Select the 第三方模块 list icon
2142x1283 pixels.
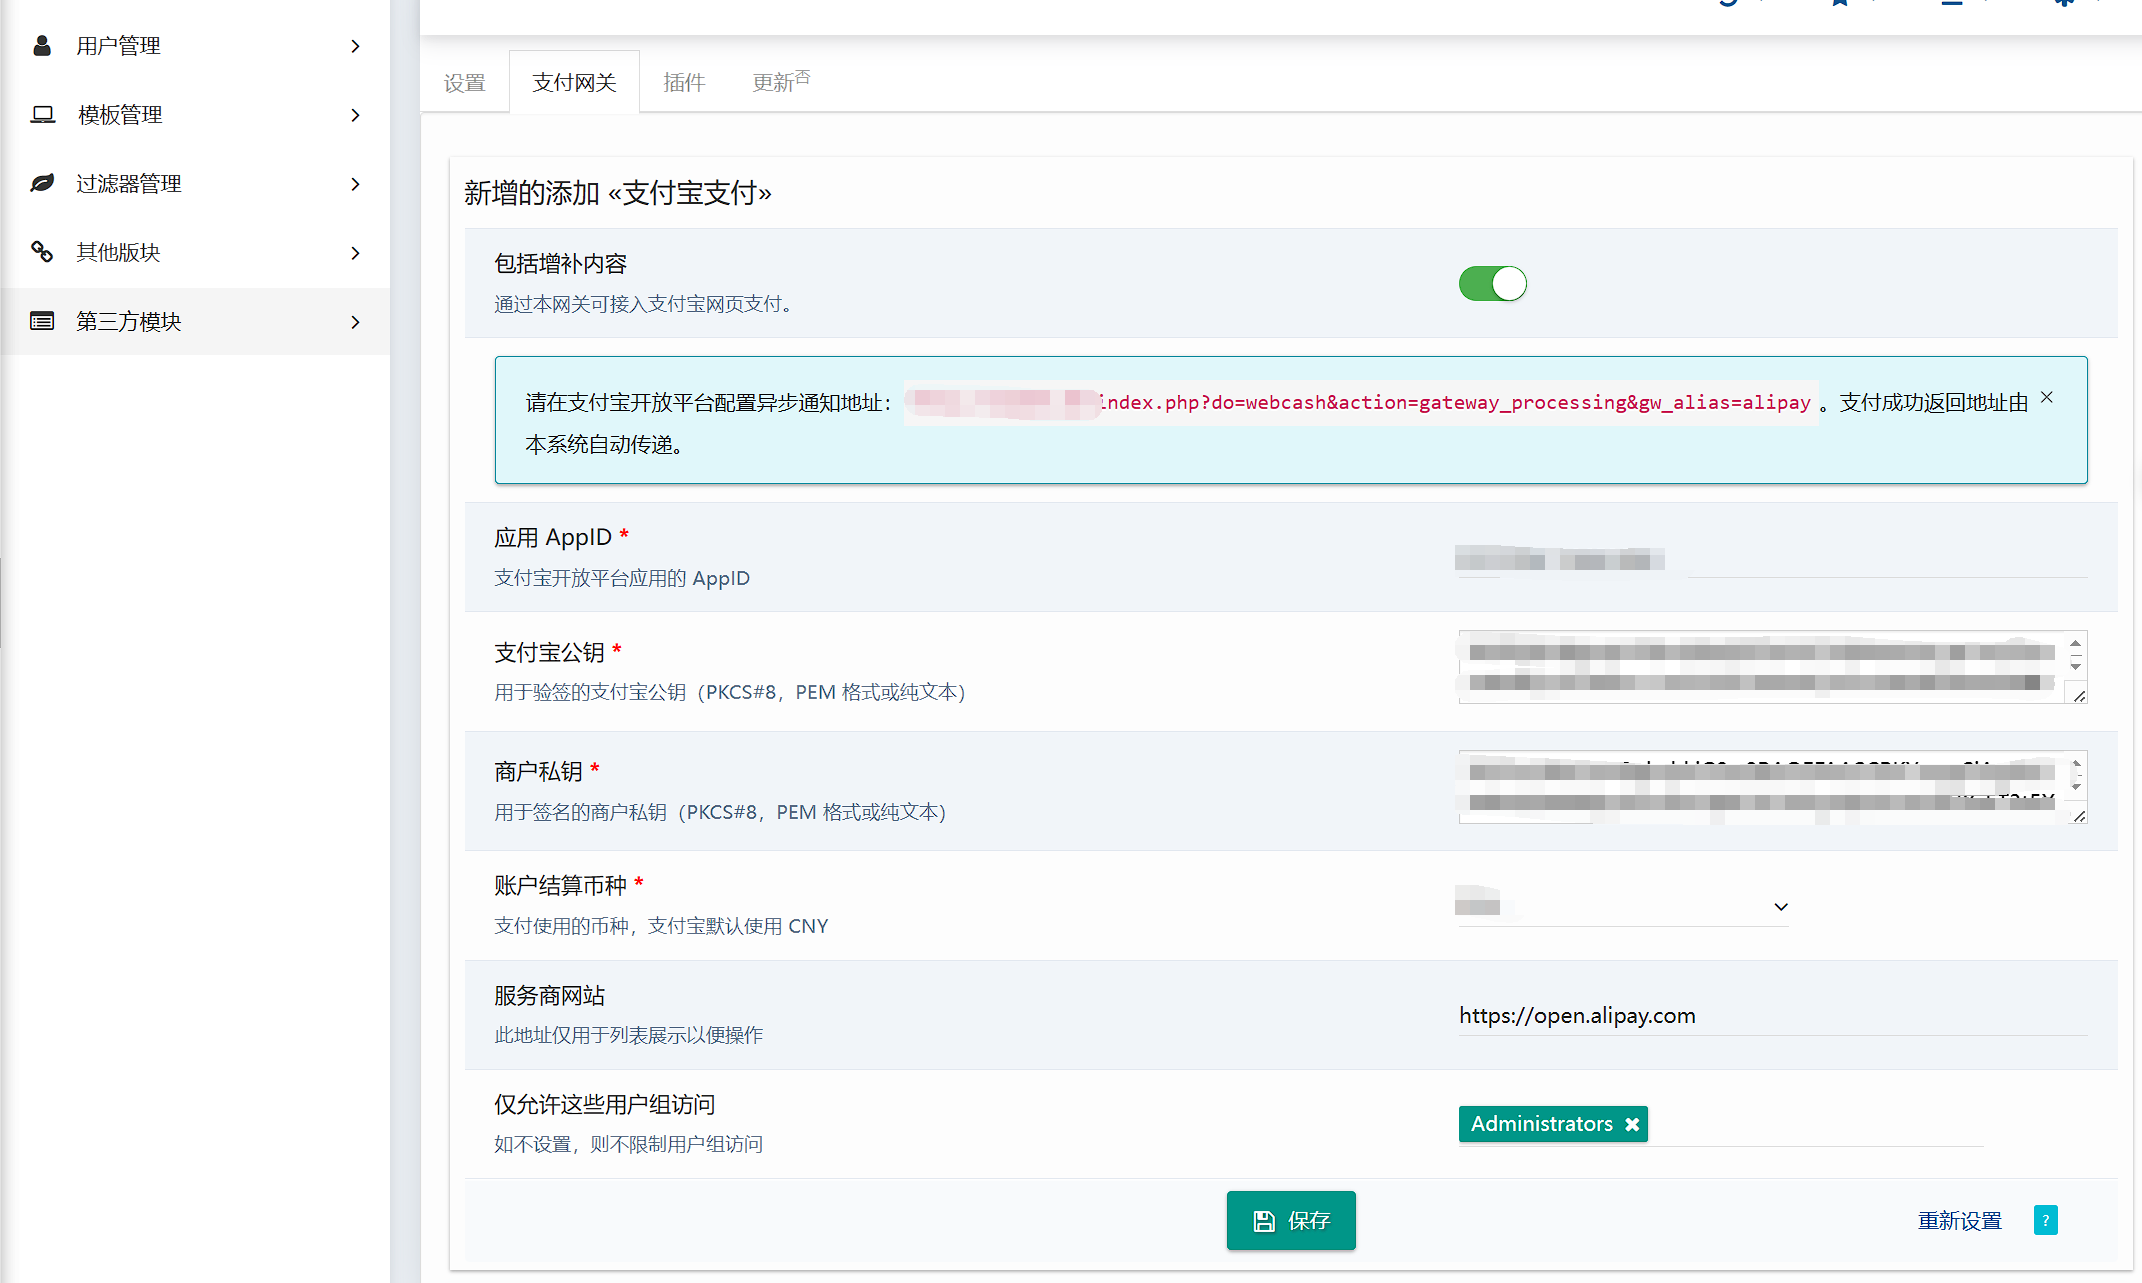tap(42, 321)
